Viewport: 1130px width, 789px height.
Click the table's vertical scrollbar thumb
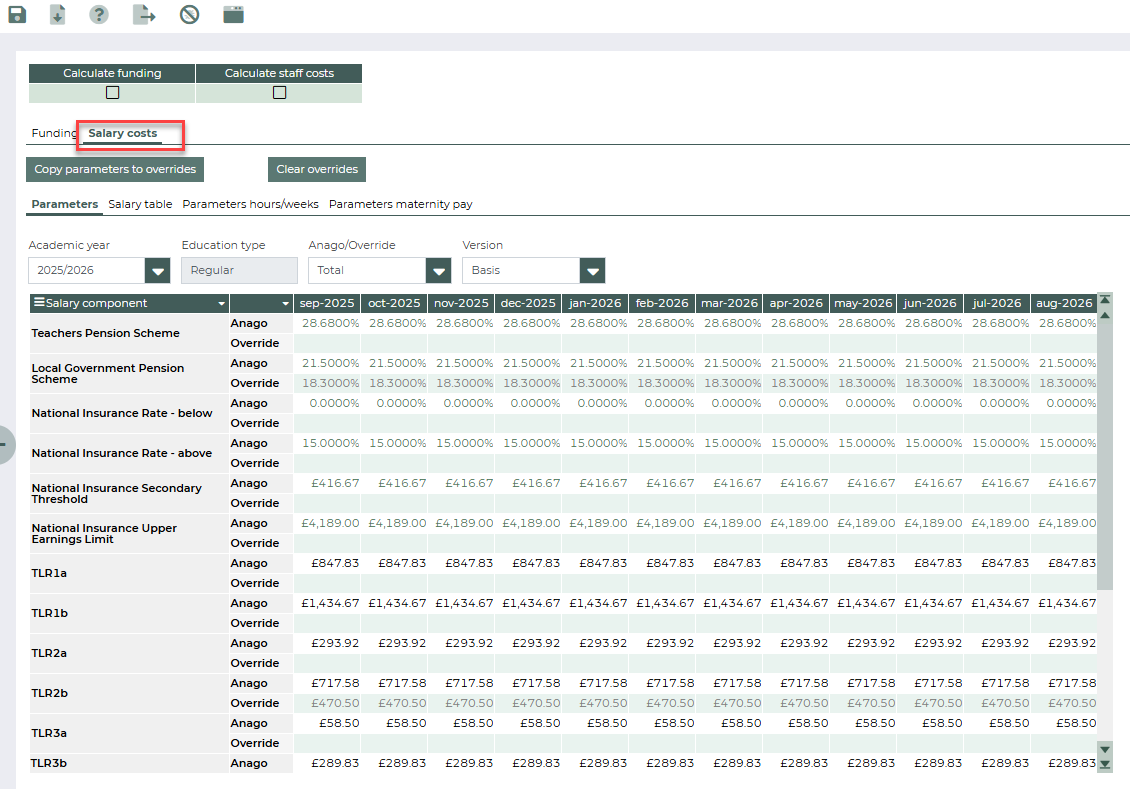(1105, 455)
